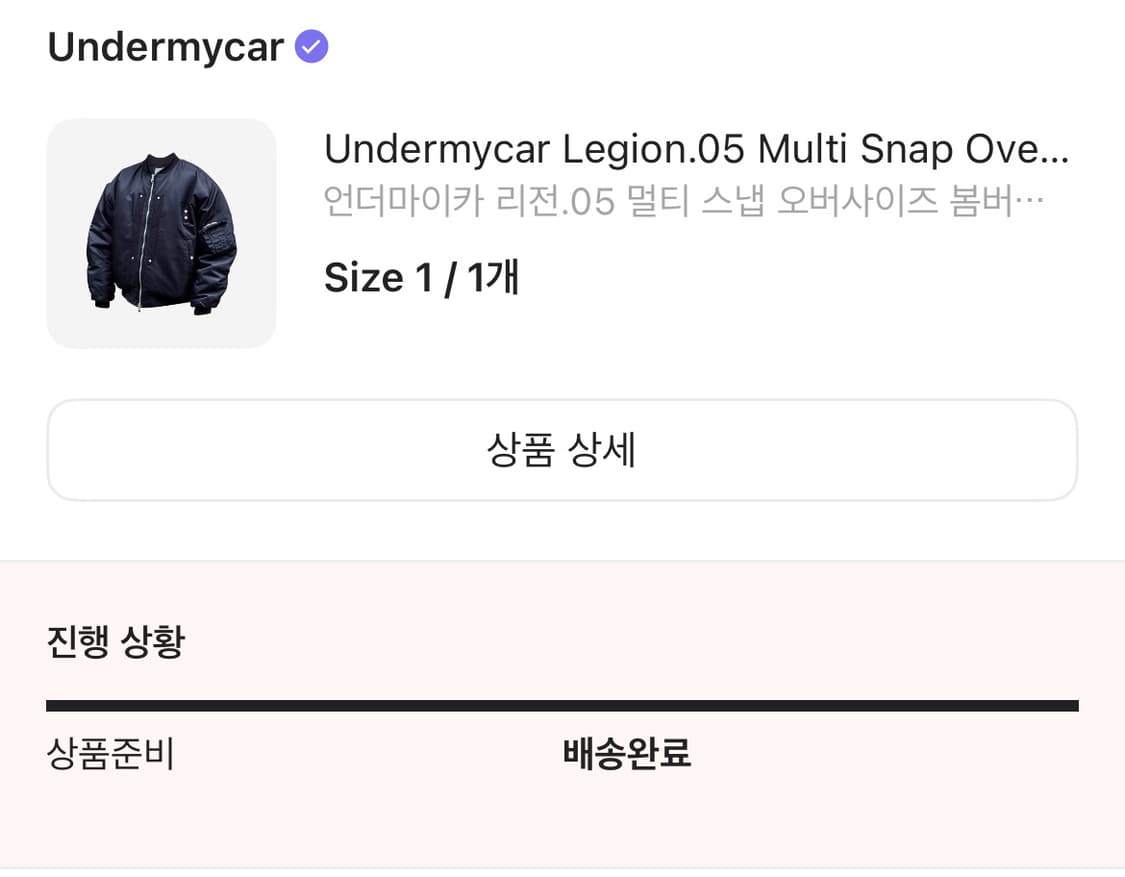
Task: Select the 배송완료 delivery complete status
Action: [x=627, y=755]
